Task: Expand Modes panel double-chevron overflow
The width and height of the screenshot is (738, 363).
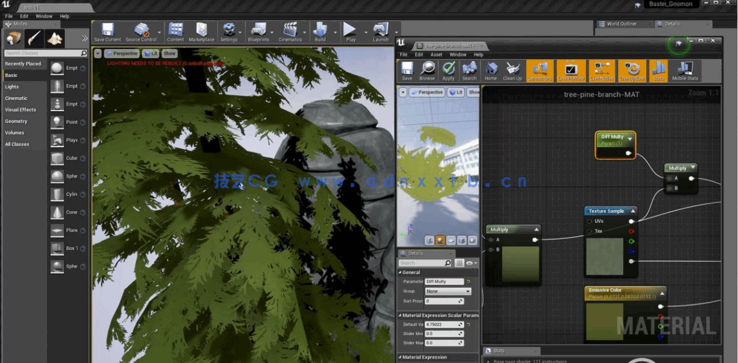Action: coord(85,39)
